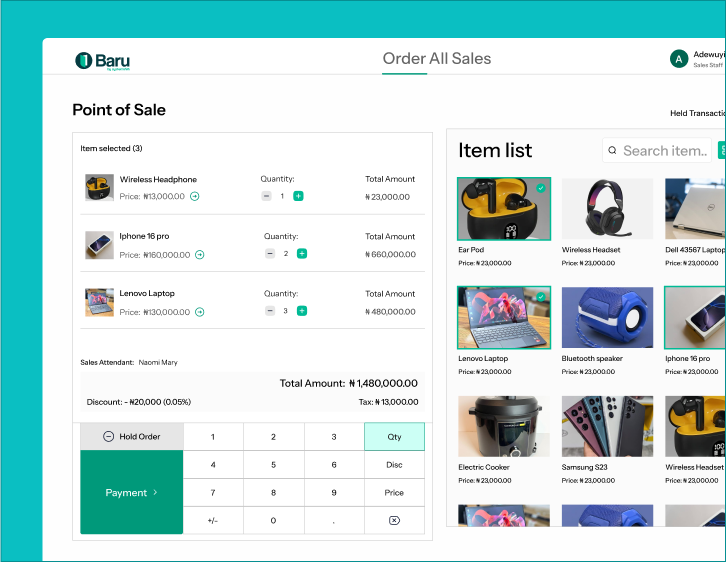Tap keypad number 6
Viewport: 726px width, 562px height.
[x=334, y=465]
